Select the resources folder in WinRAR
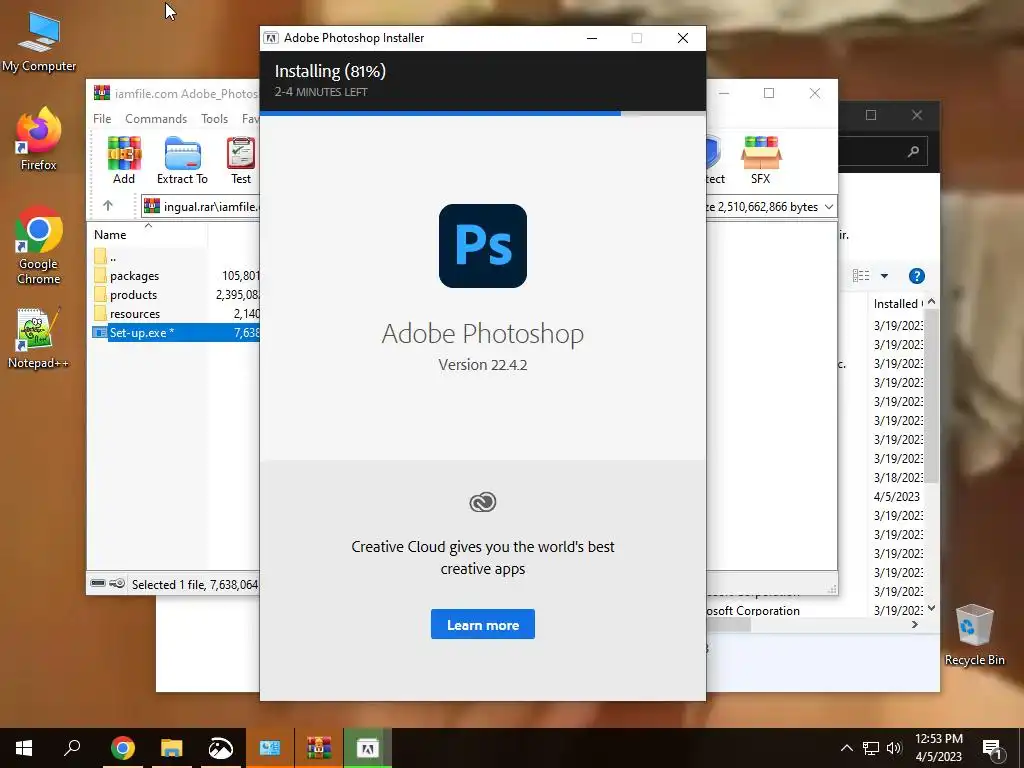This screenshot has height=768, width=1024. point(135,313)
